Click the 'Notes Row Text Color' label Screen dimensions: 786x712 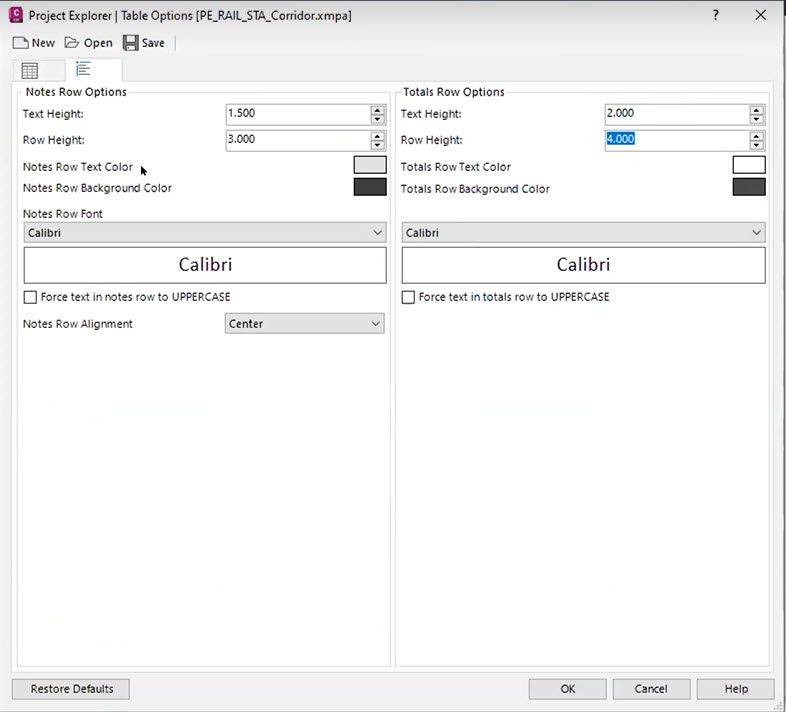[78, 167]
